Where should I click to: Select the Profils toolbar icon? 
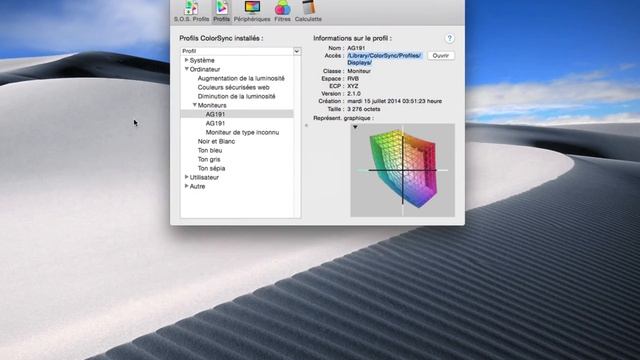(221, 11)
